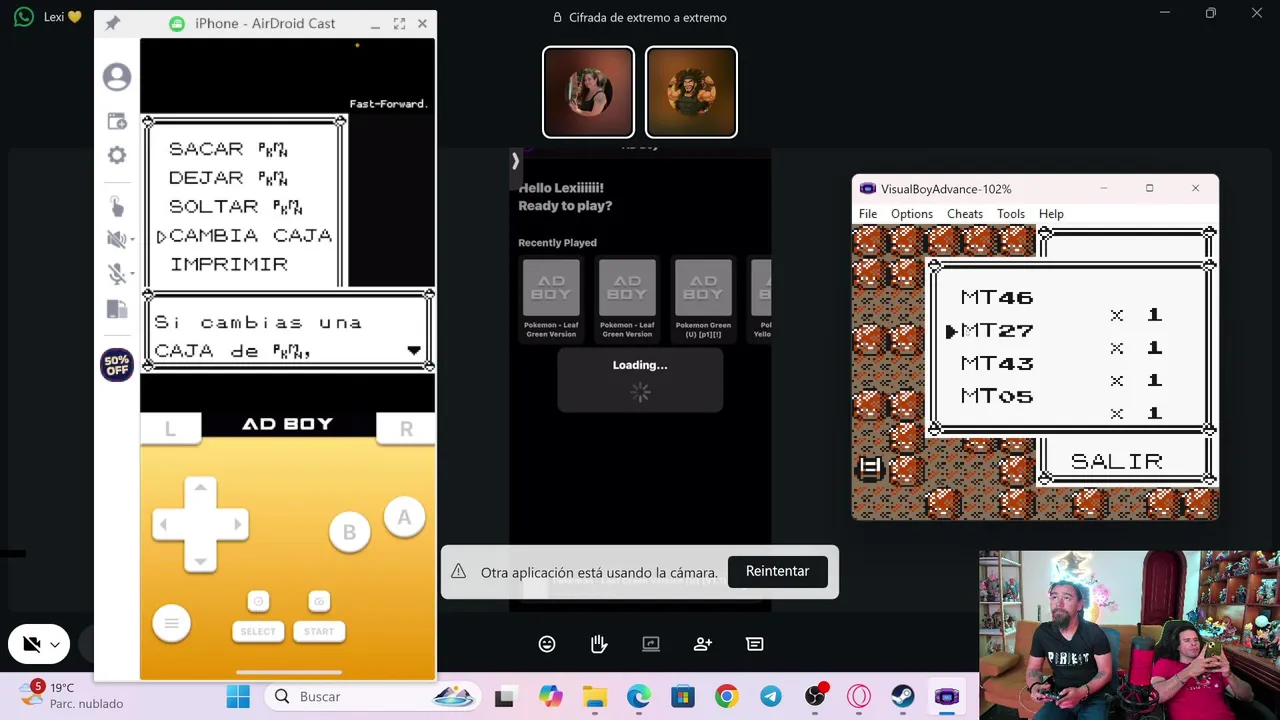This screenshot has width=1280, height=720.
Task: Expand the speaker options arrow in AirDroid sidebar
Action: tap(130, 240)
